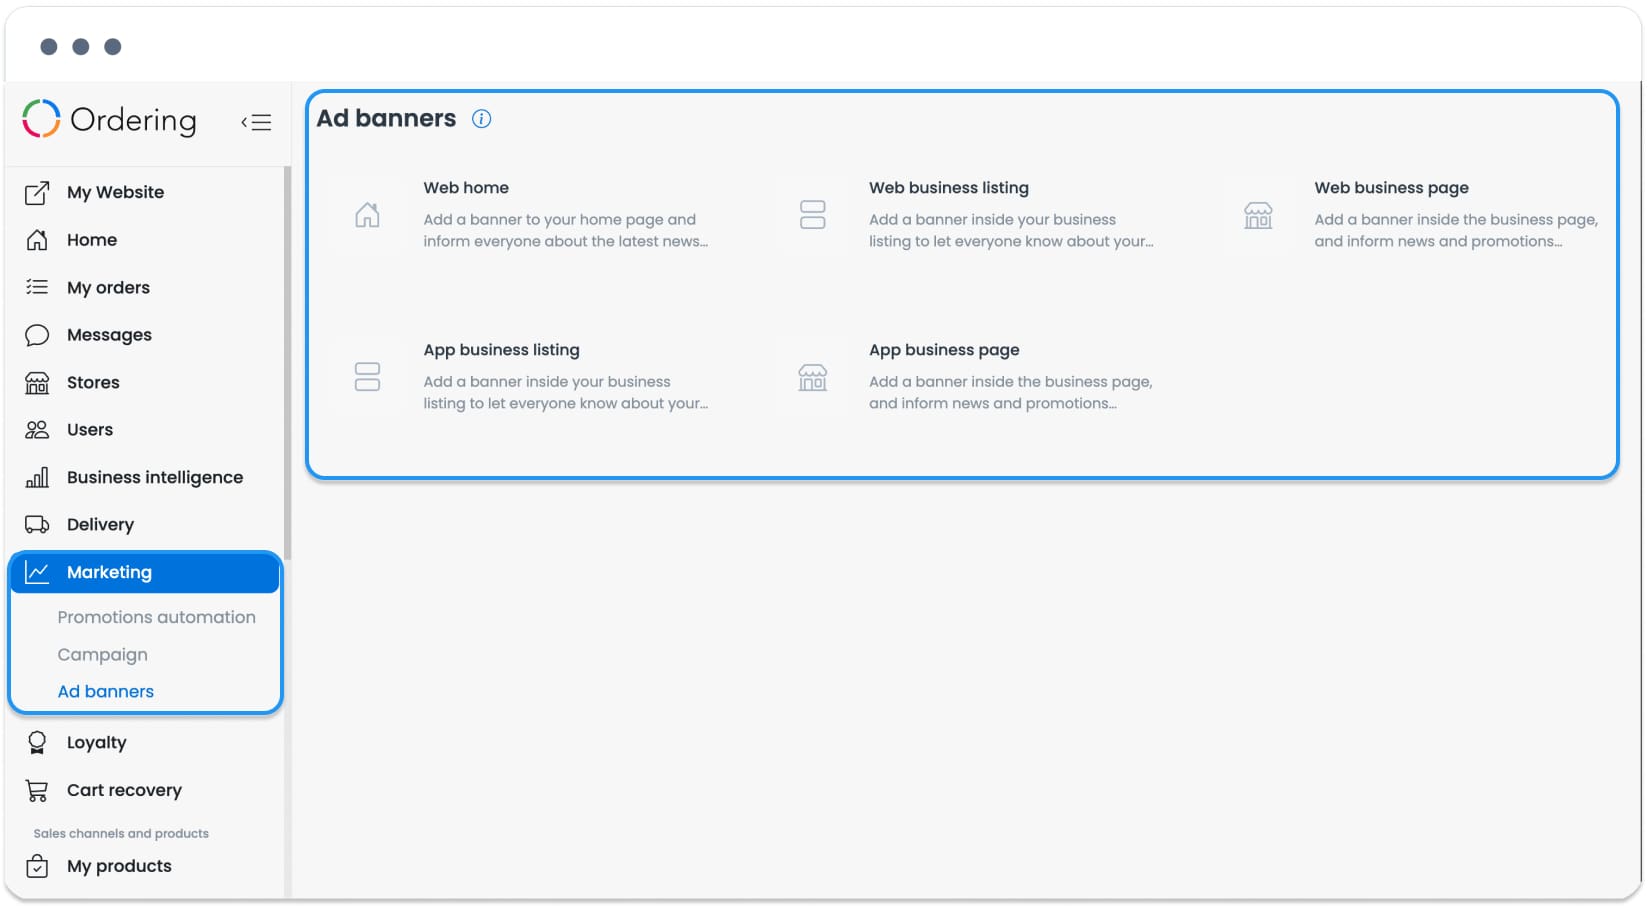Click the App business listing card icon
Image resolution: width=1648 pixels, height=917 pixels.
click(367, 377)
